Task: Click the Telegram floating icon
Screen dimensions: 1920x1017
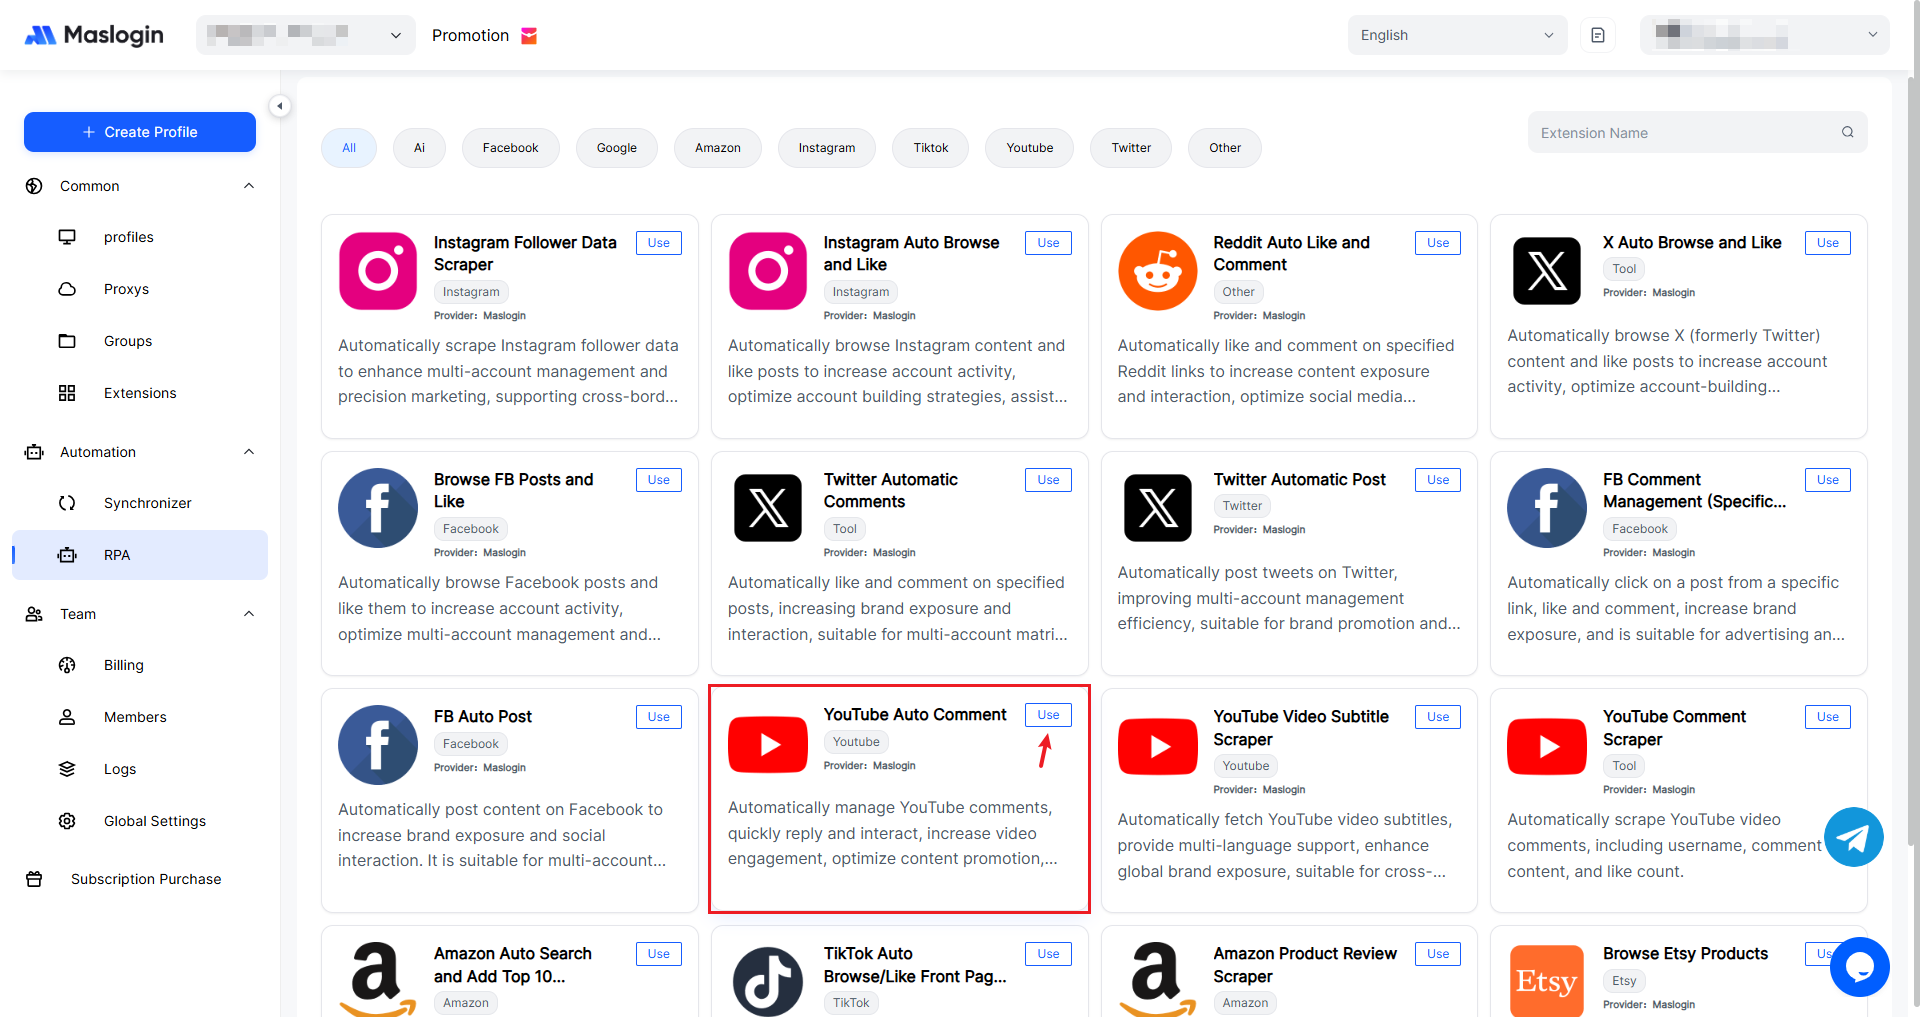Action: click(x=1853, y=837)
